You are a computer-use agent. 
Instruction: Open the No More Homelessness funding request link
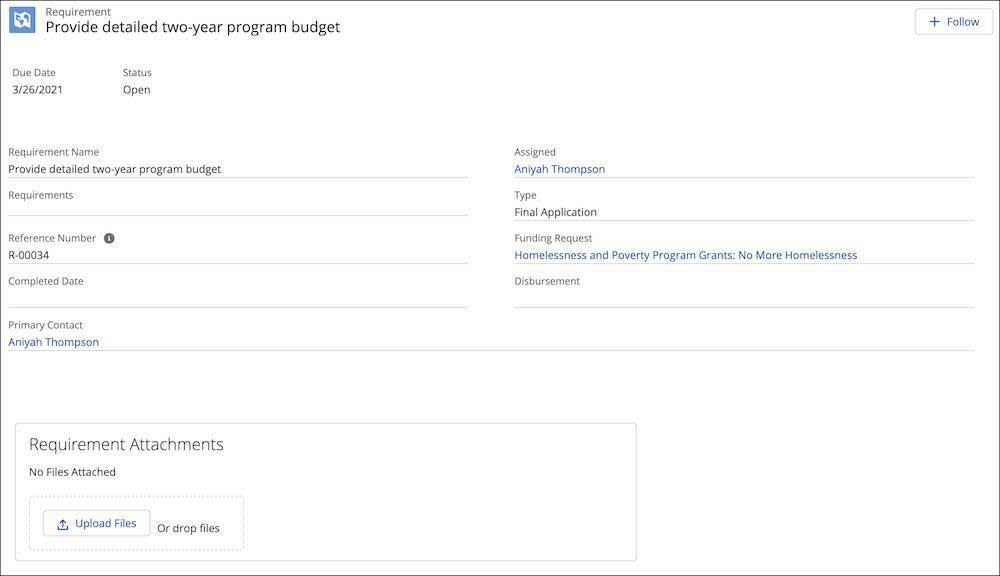pos(686,255)
